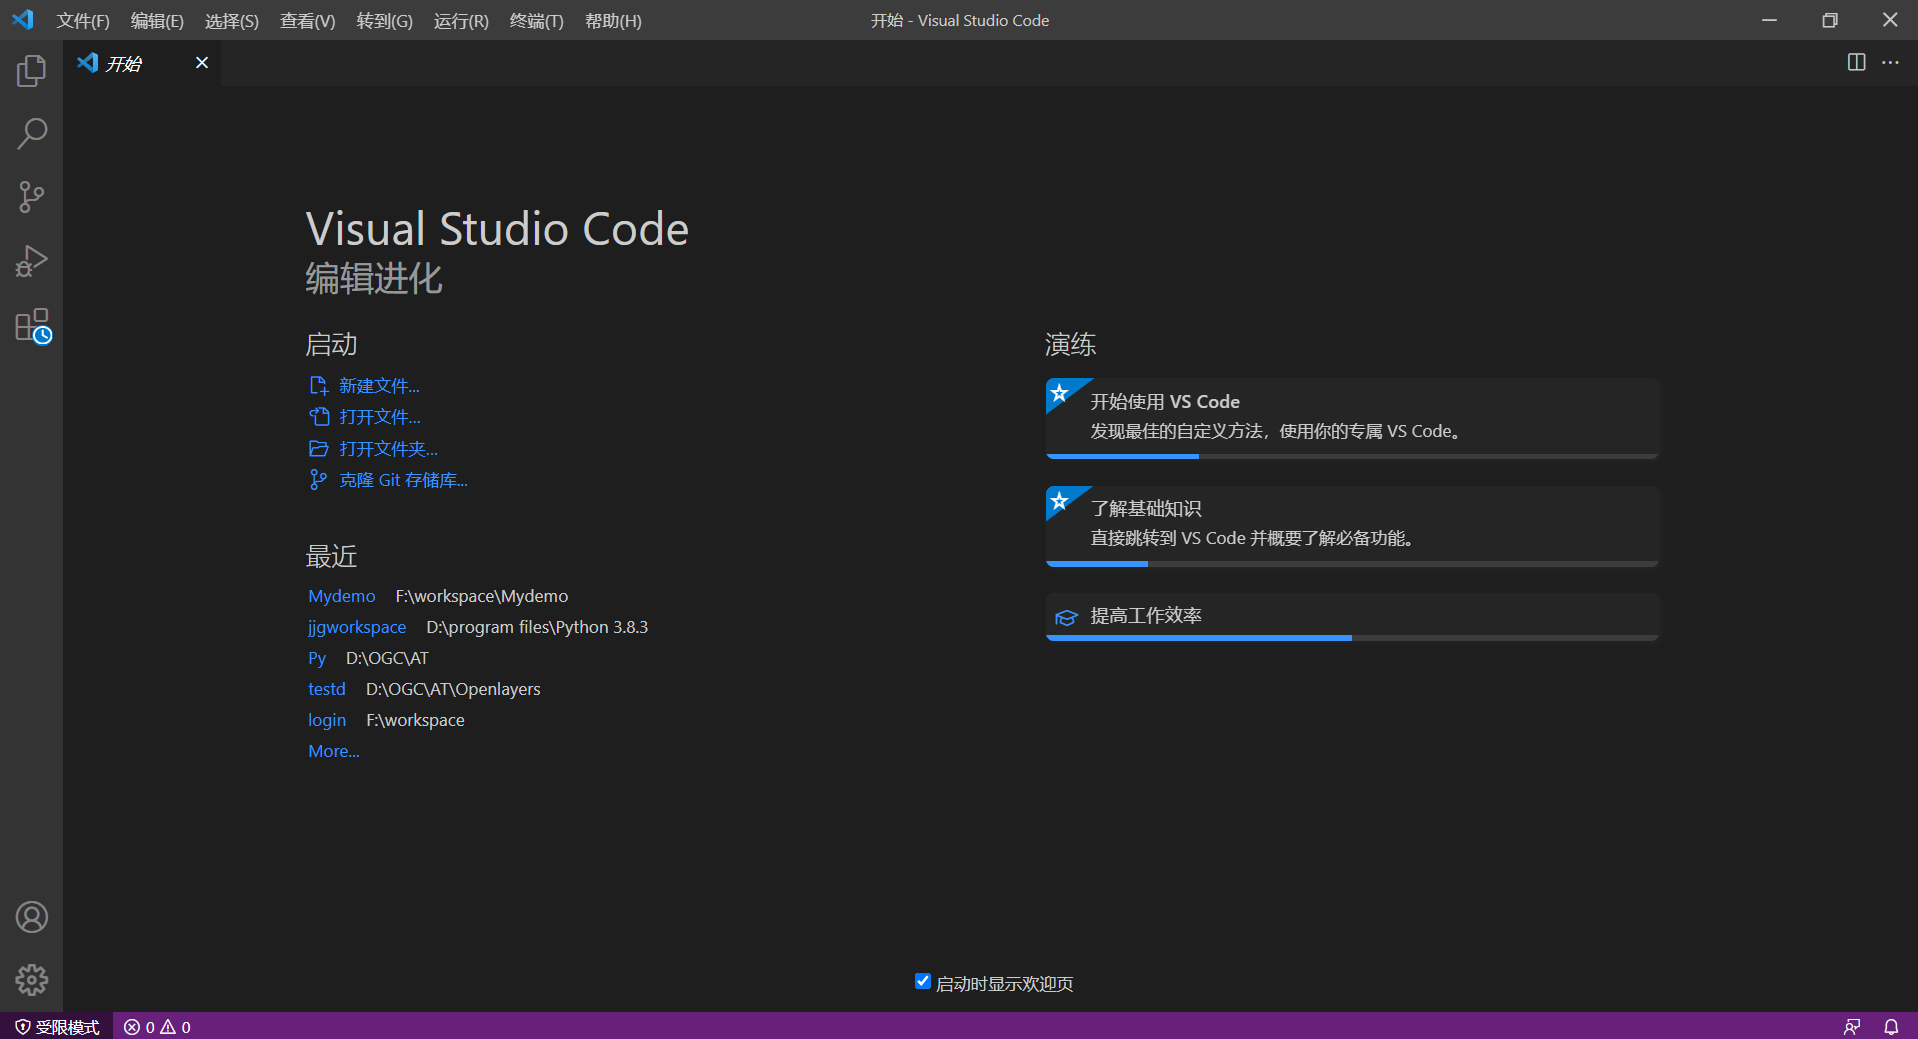Open the Run and Debug view icon
This screenshot has width=1918, height=1039.
click(x=31, y=261)
